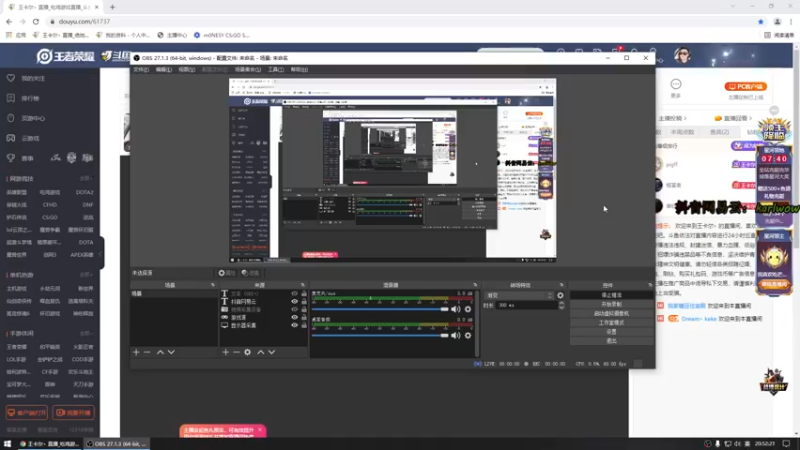
Task: Reload the Douyu page in Chrome
Action: 36,21
